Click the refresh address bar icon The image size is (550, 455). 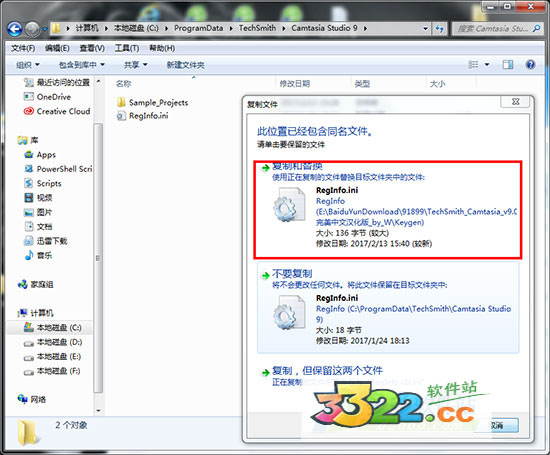point(440,28)
